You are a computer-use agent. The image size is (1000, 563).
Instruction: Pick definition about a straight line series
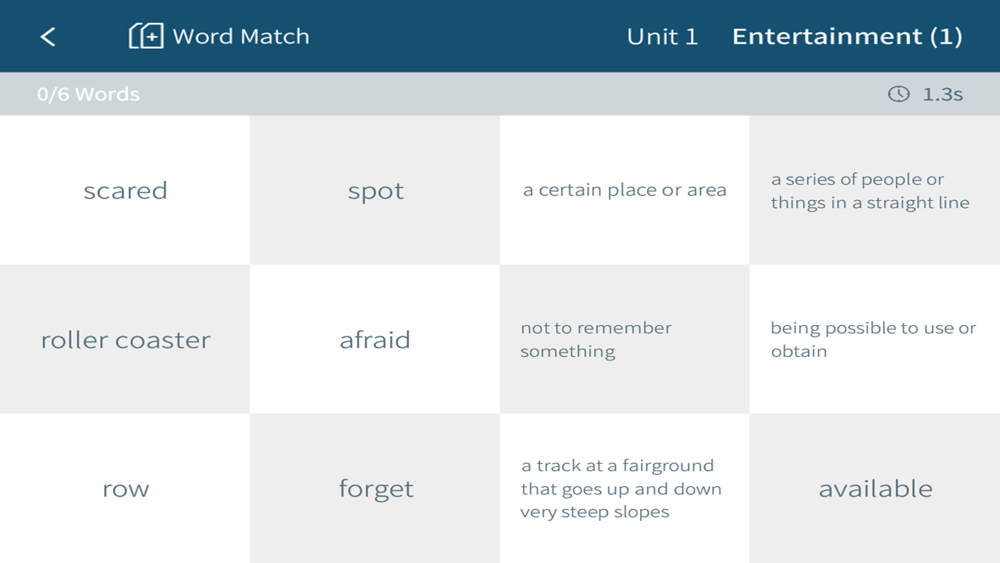tap(875, 190)
